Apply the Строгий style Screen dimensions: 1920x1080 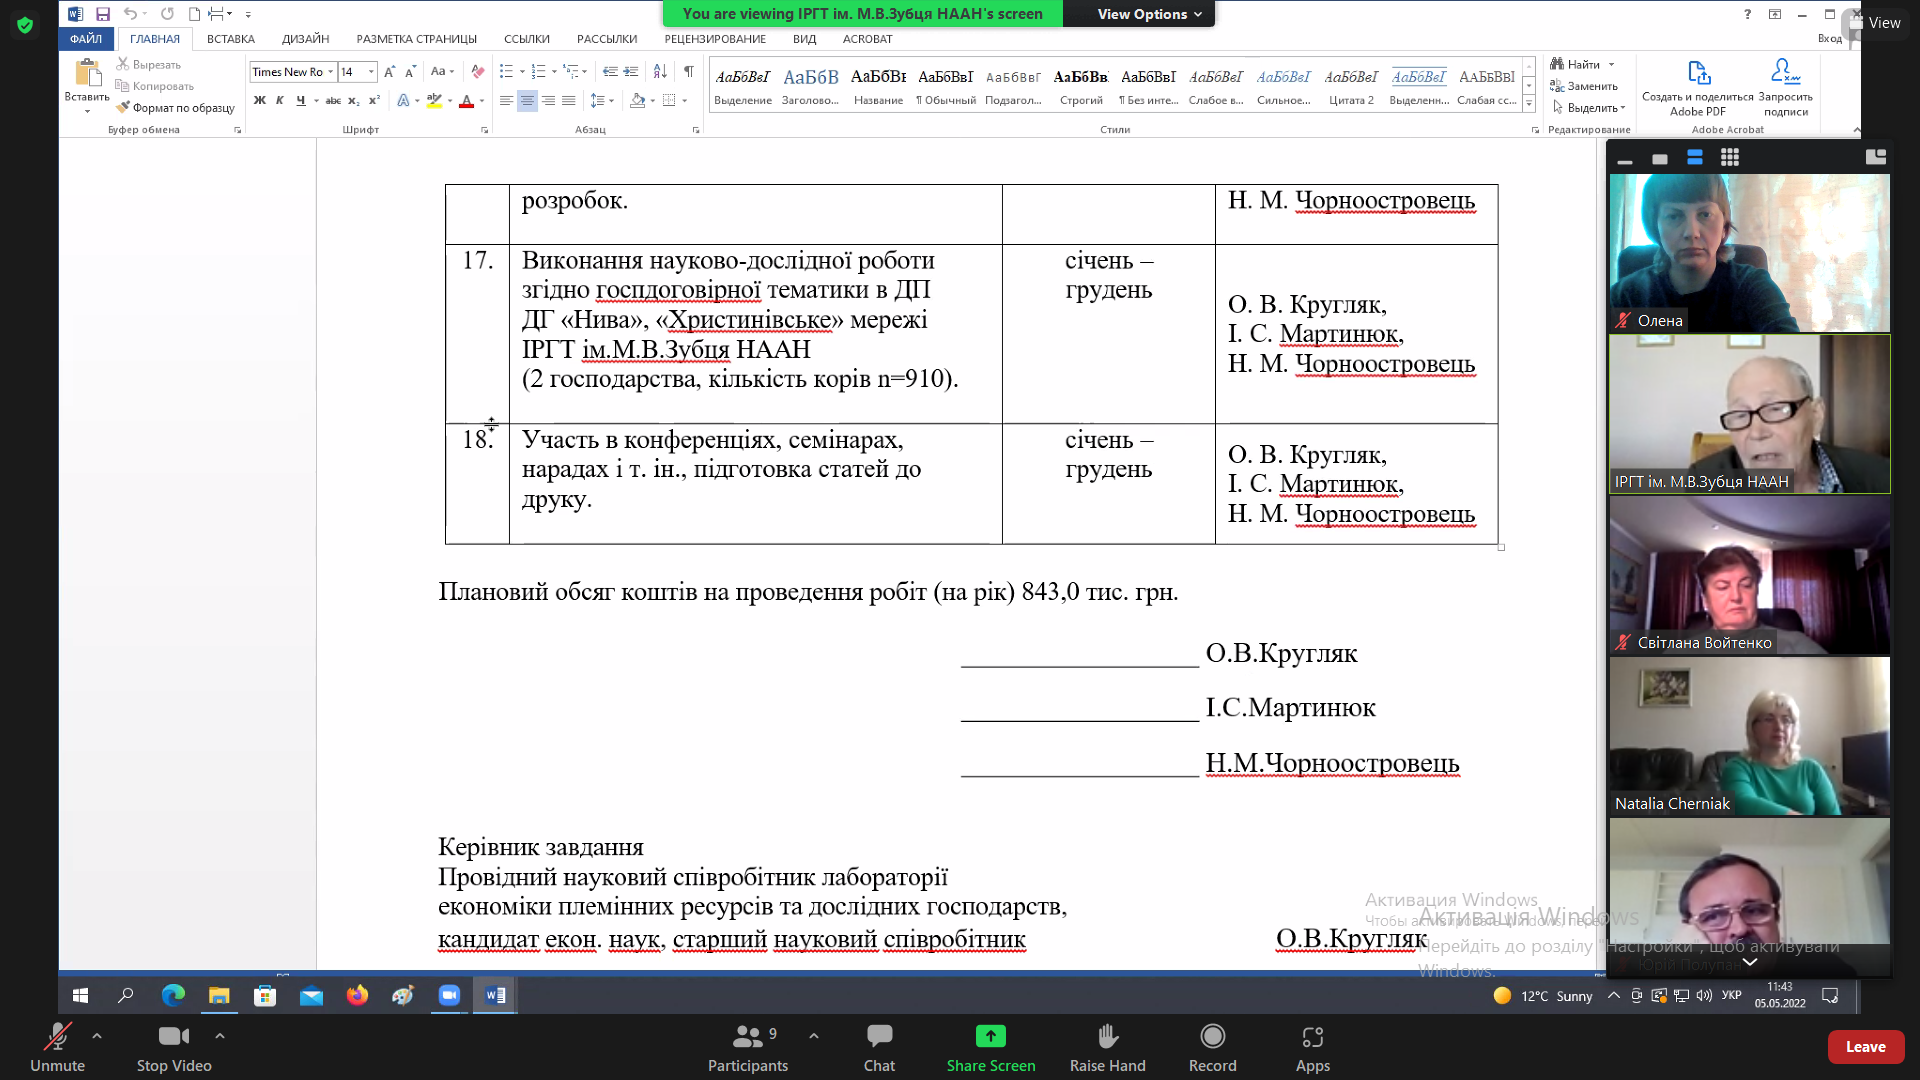click(x=1081, y=86)
